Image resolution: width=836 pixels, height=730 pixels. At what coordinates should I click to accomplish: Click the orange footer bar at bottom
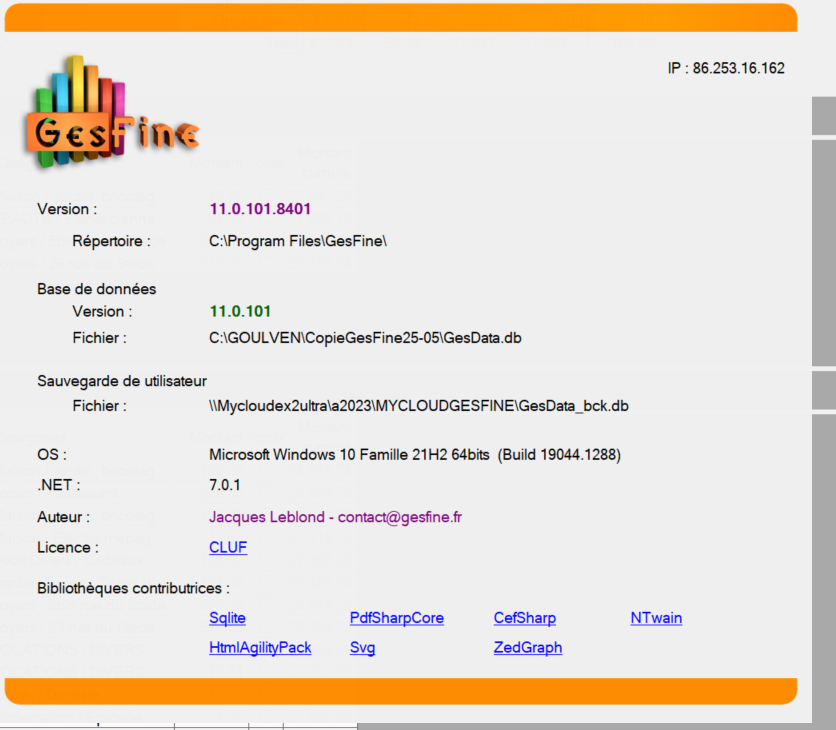(400, 691)
